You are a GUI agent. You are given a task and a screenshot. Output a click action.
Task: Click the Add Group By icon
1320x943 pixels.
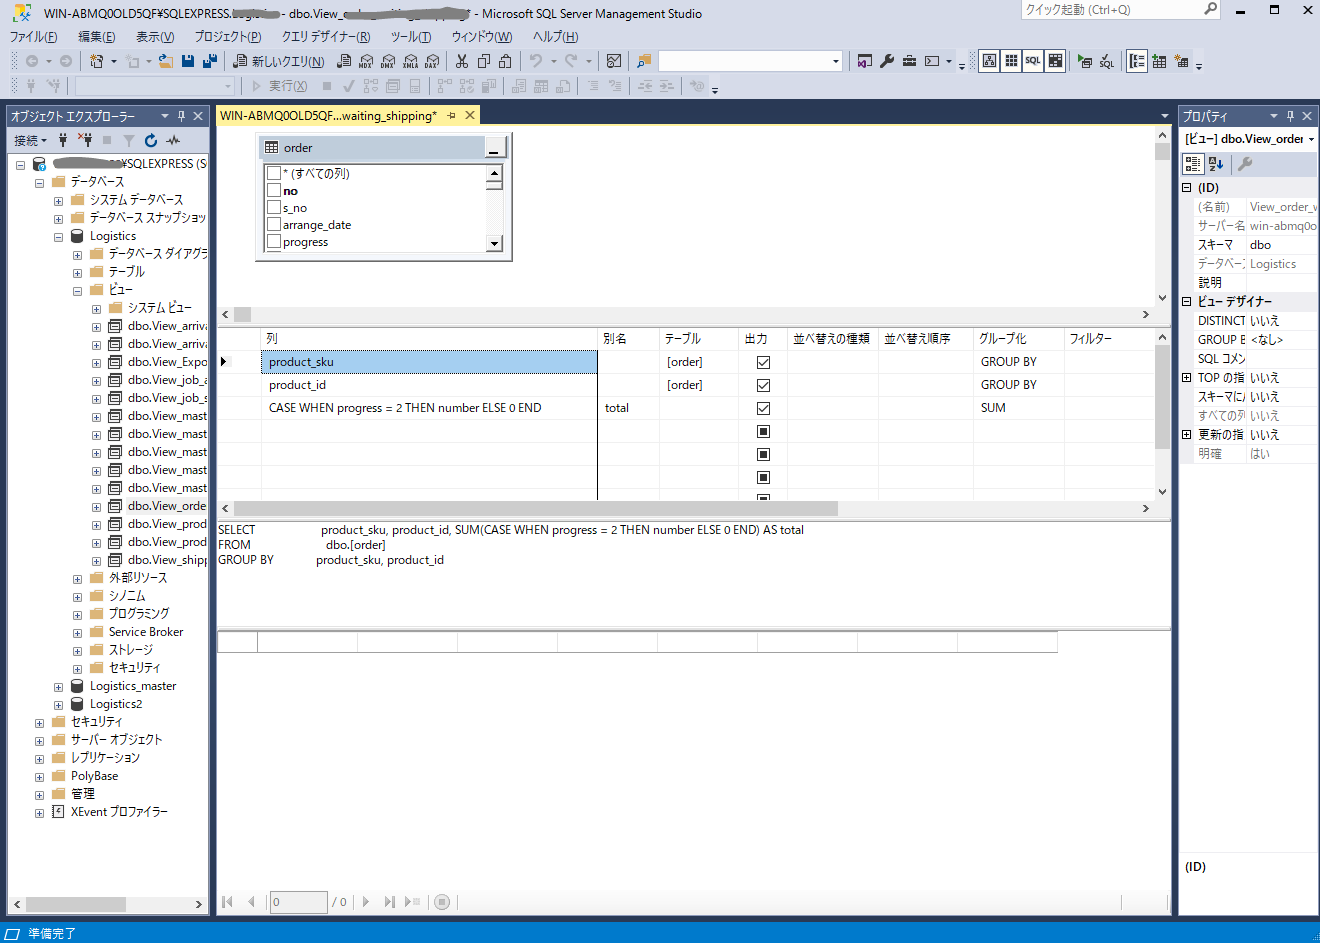[1136, 61]
